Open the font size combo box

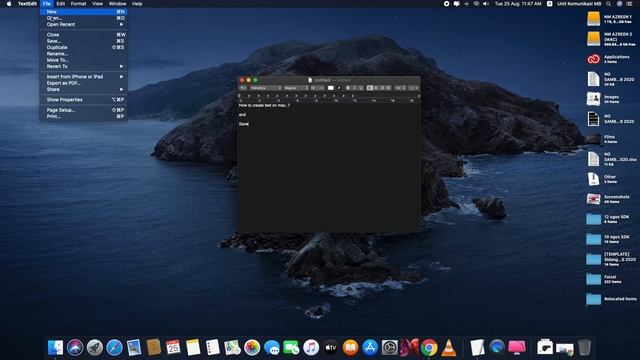point(317,88)
